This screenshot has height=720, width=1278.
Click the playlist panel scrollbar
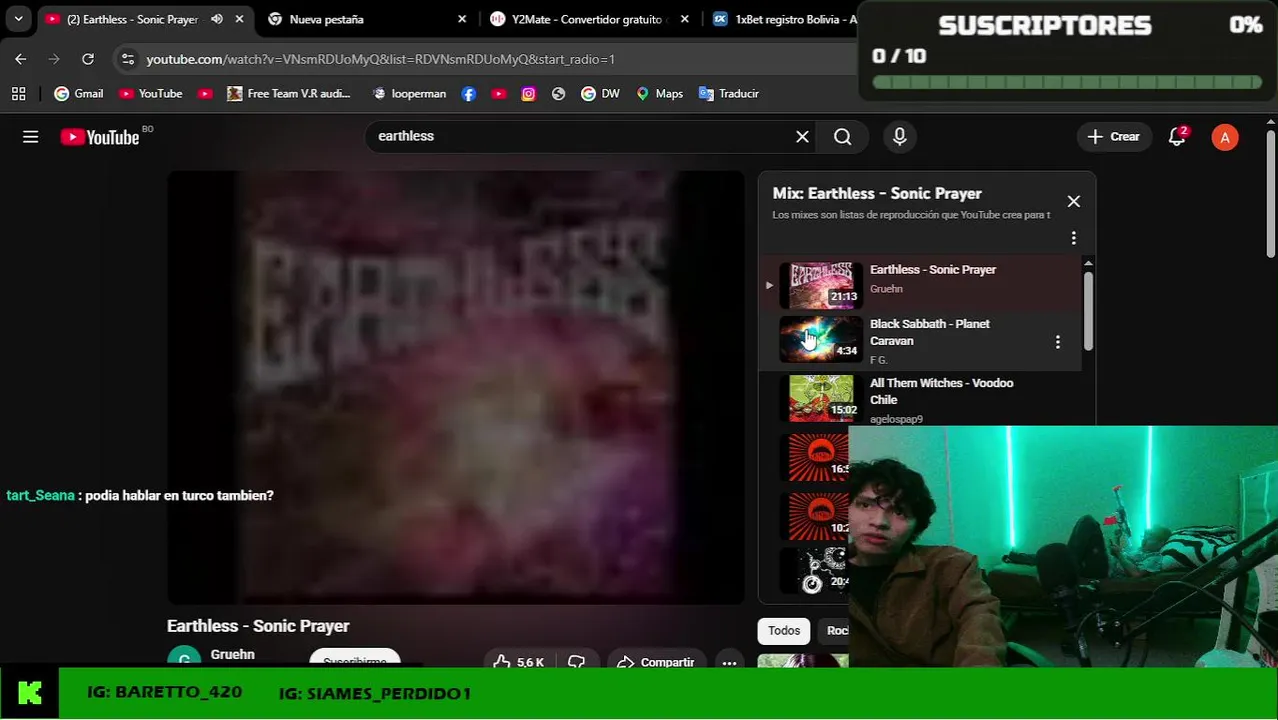pyautogui.click(x=1088, y=310)
